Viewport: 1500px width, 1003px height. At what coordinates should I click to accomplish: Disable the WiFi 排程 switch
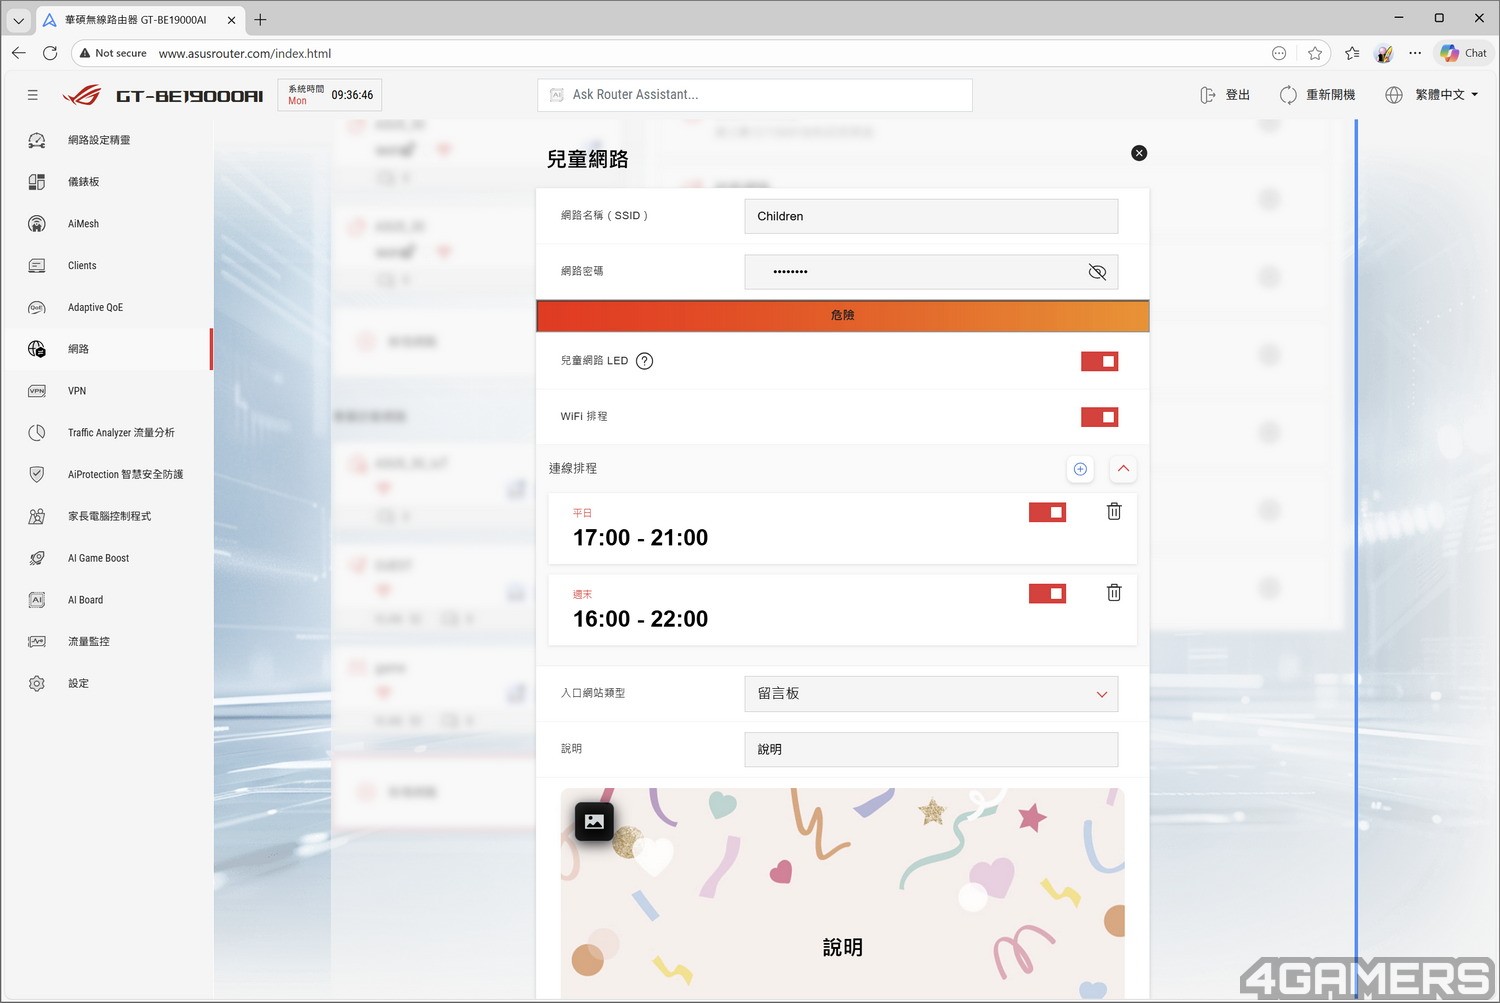(1099, 417)
